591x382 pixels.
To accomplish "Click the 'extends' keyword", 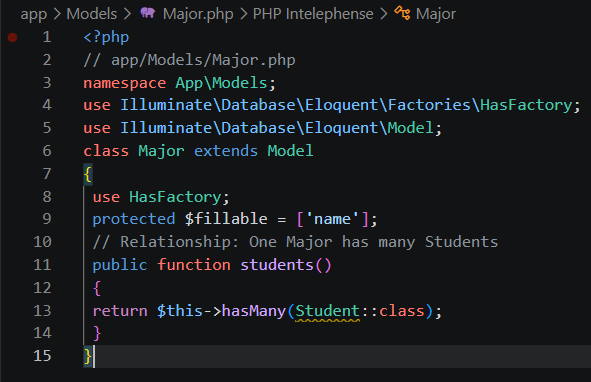I will click(226, 151).
